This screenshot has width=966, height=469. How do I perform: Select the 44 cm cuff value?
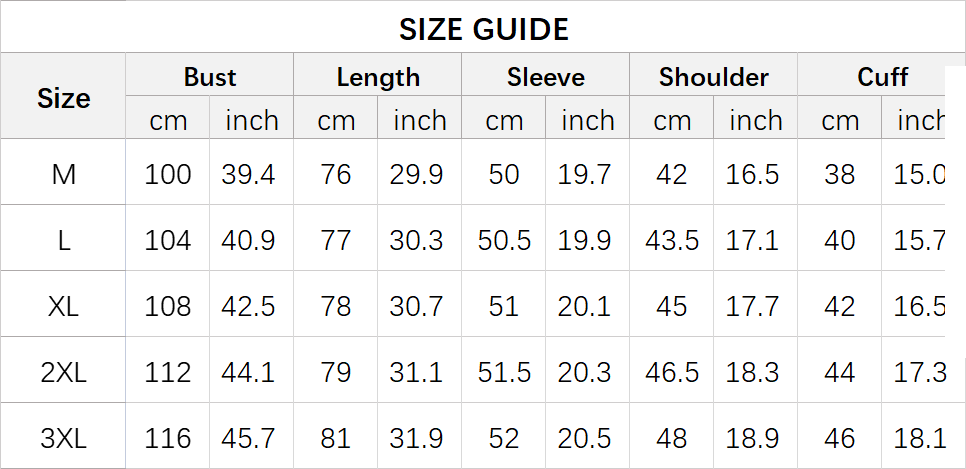(840, 373)
